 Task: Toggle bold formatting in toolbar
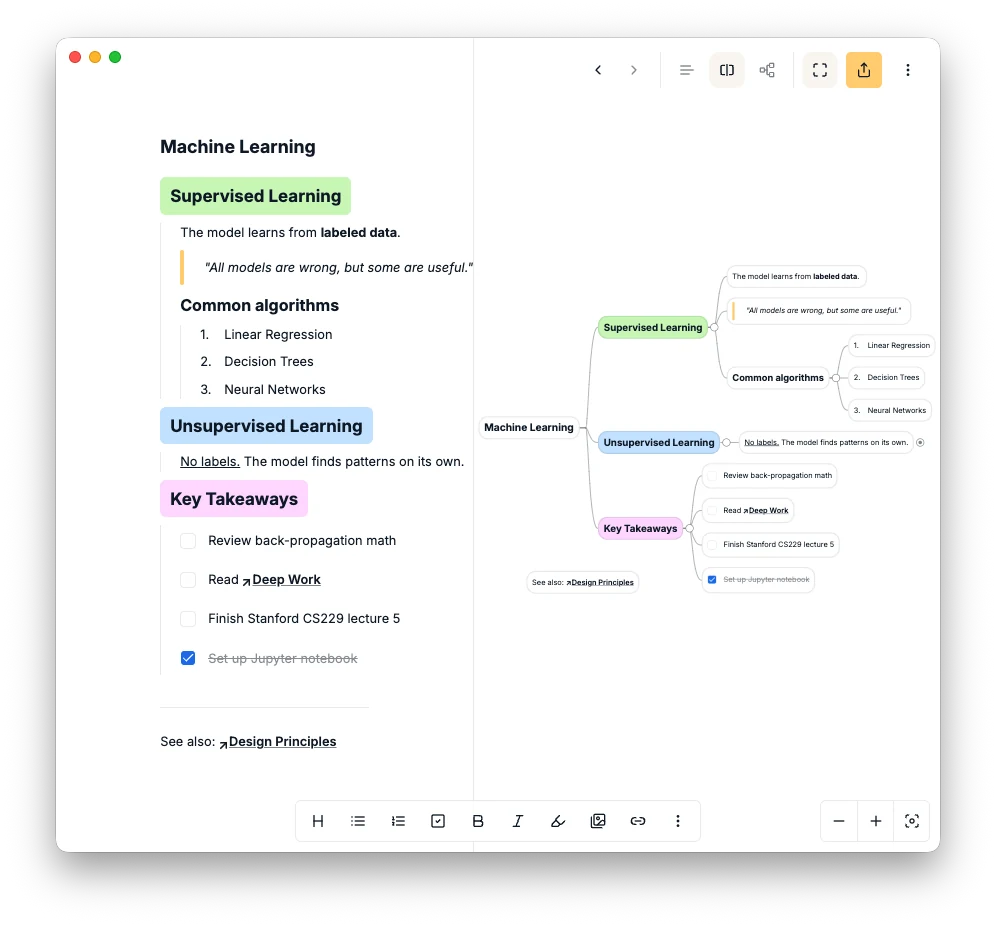478,821
